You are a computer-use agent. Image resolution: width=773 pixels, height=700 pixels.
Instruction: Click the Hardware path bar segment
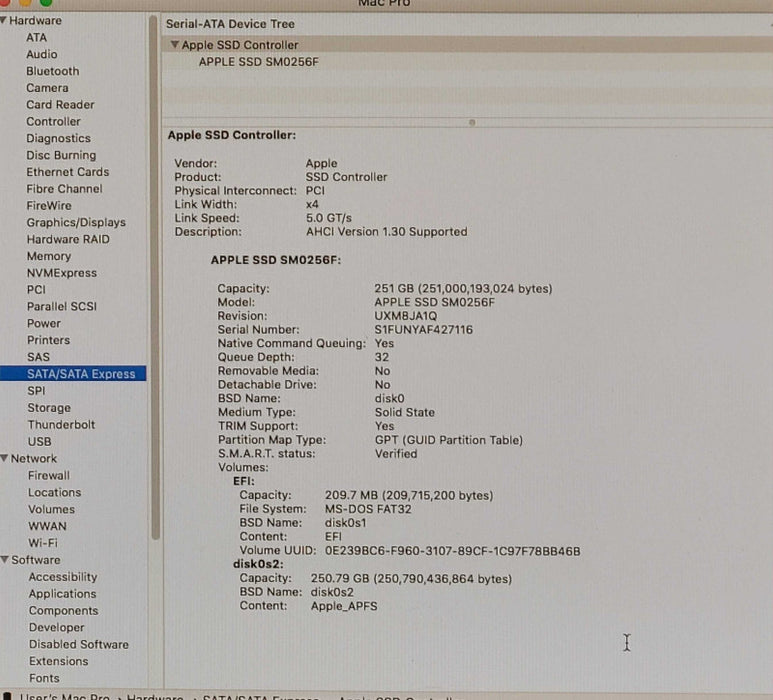pos(155,697)
